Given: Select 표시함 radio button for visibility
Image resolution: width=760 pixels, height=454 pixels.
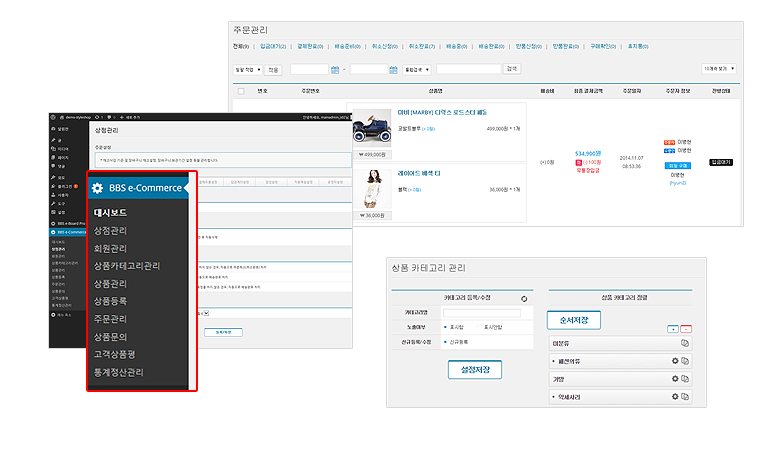Looking at the screenshot, I should pos(445,328).
